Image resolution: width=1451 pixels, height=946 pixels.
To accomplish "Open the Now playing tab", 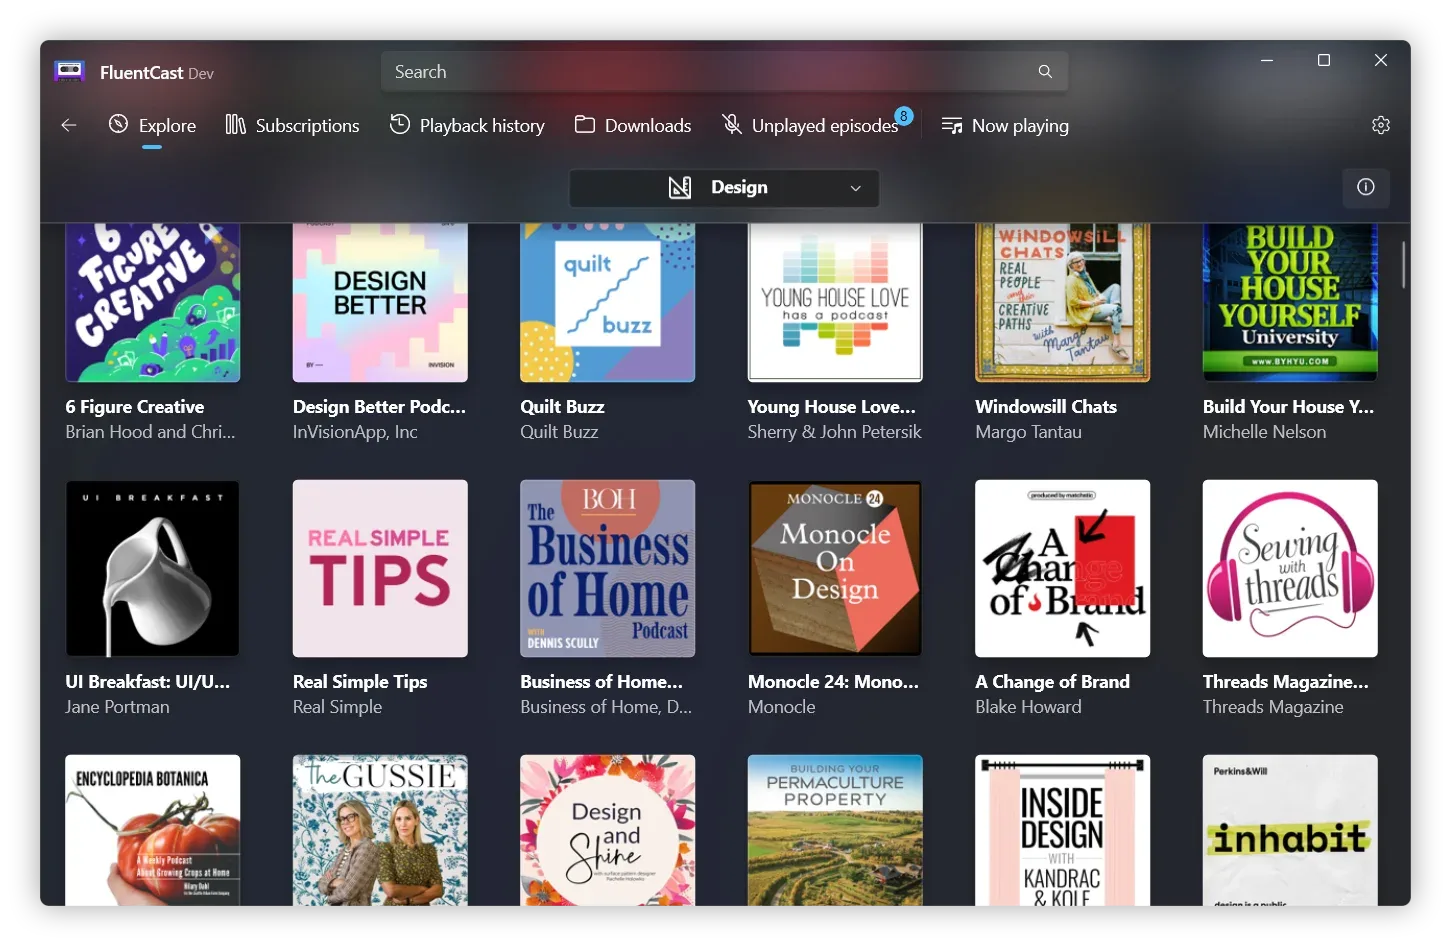I will click(x=1005, y=125).
